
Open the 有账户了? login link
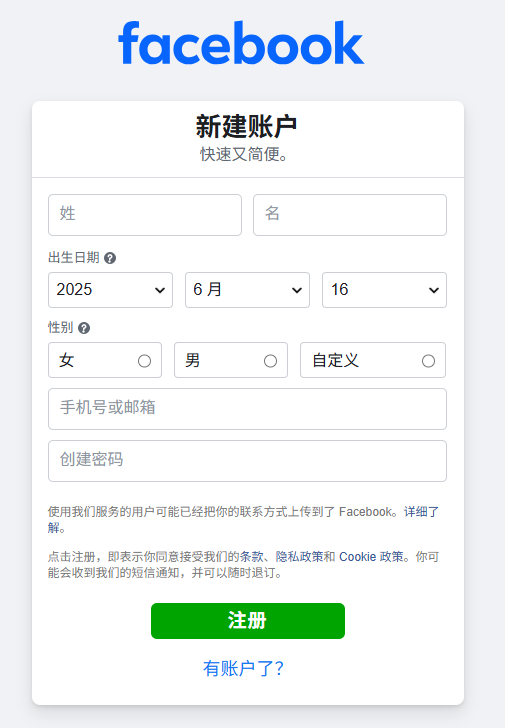(x=243, y=668)
